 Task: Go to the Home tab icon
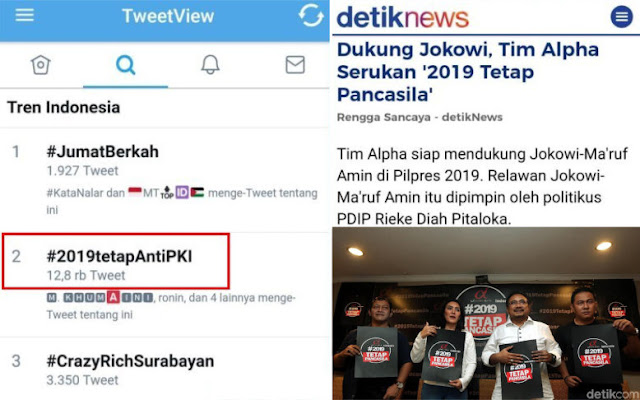pyautogui.click(x=41, y=65)
